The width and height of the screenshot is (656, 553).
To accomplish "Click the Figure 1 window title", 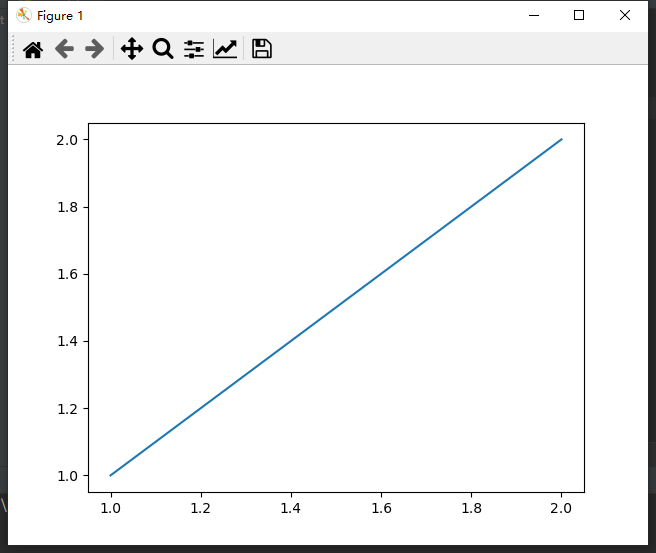I will tap(60, 16).
